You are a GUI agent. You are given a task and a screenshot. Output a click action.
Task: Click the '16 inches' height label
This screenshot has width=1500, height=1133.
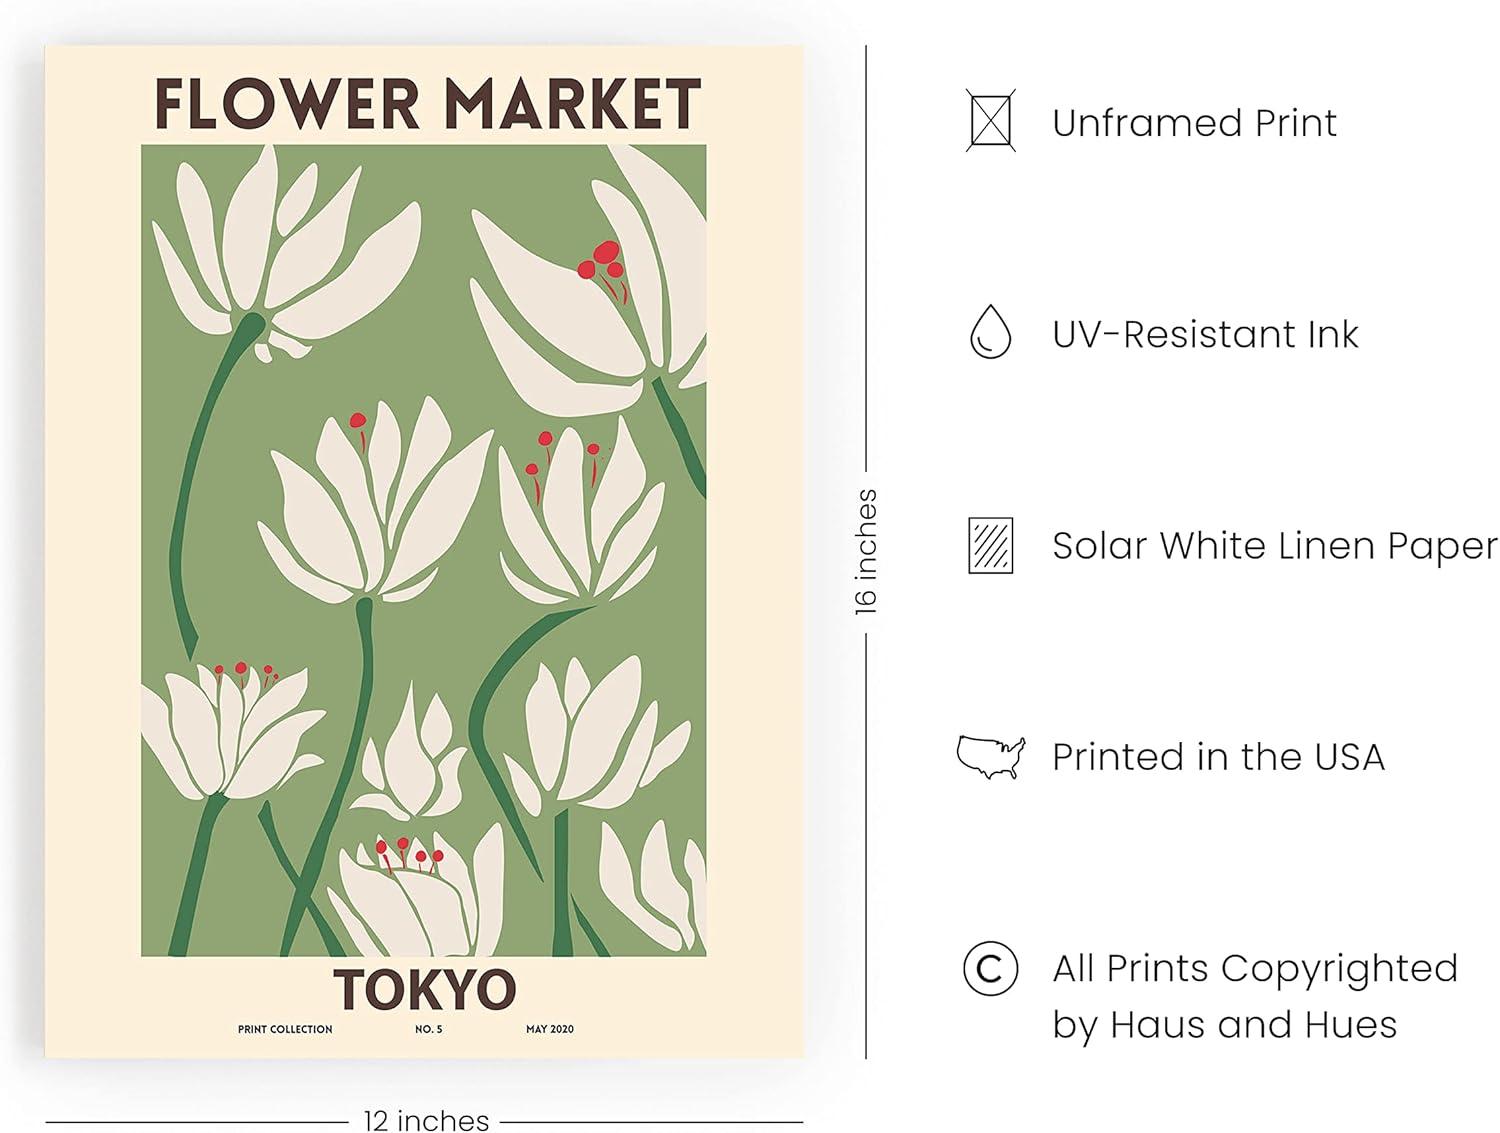(x=866, y=551)
